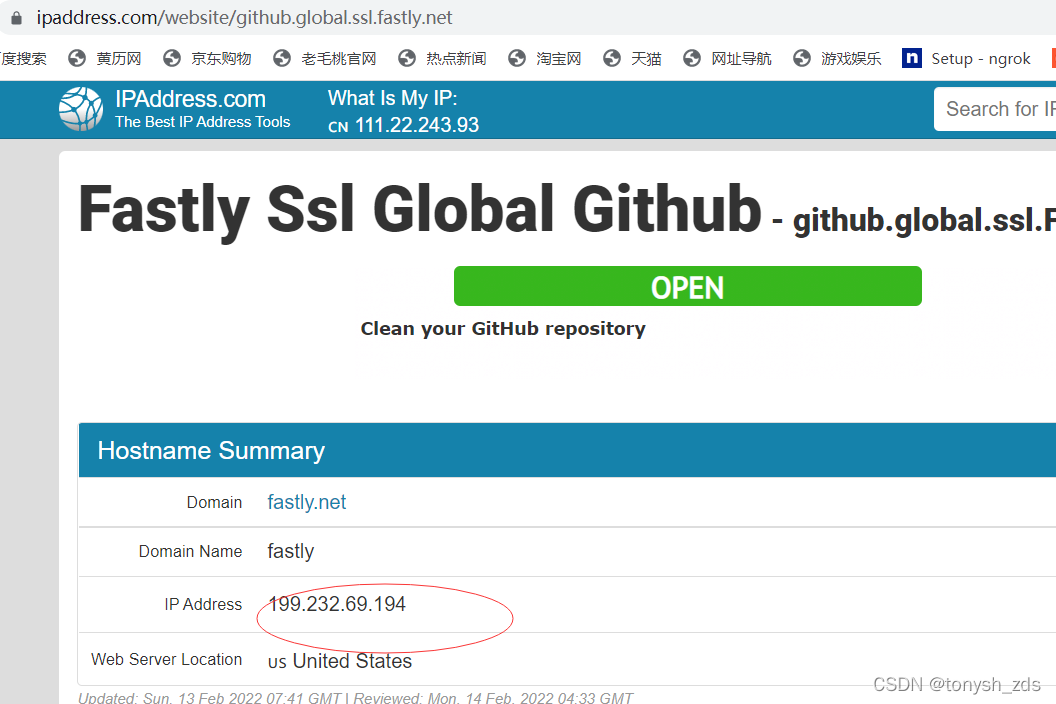Click the globe icon beside 热点新闻

point(407,59)
